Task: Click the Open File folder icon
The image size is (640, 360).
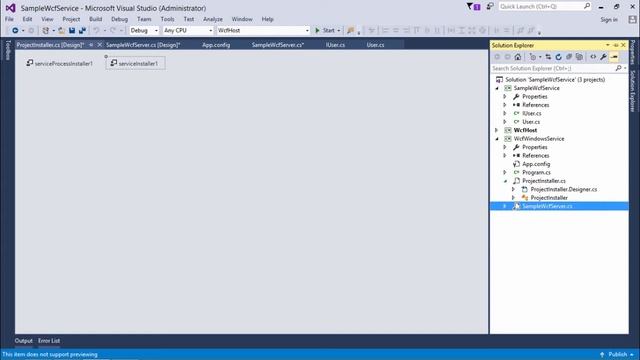Action: (62, 31)
